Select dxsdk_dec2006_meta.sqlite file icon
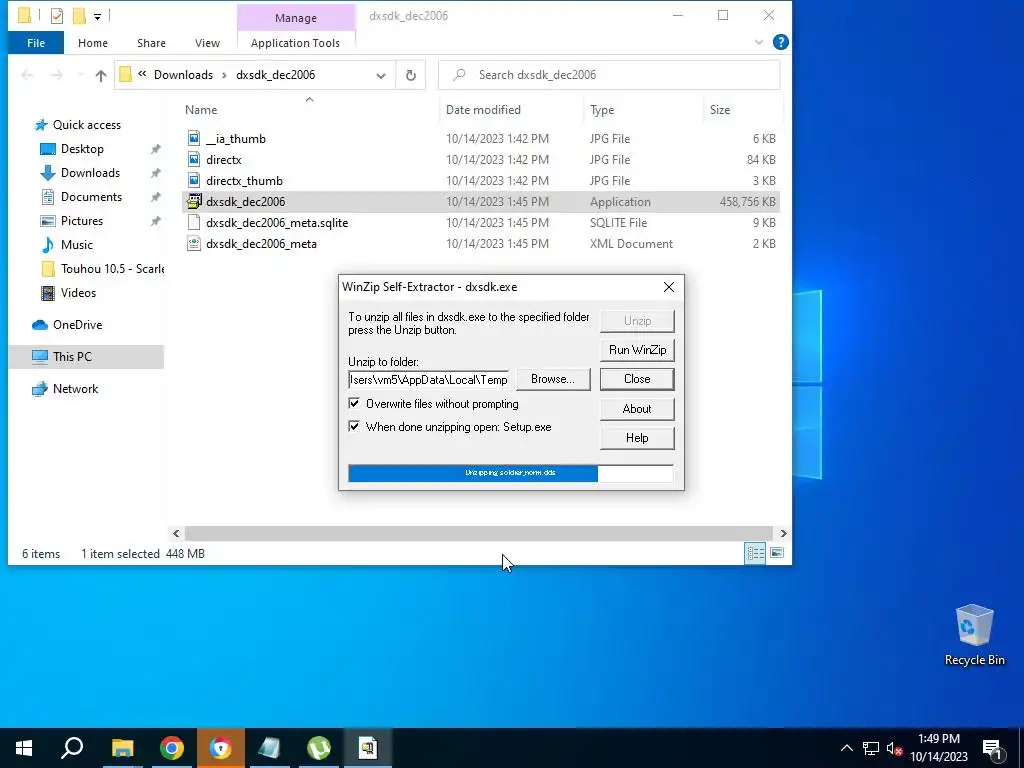1024x768 pixels. coord(194,223)
